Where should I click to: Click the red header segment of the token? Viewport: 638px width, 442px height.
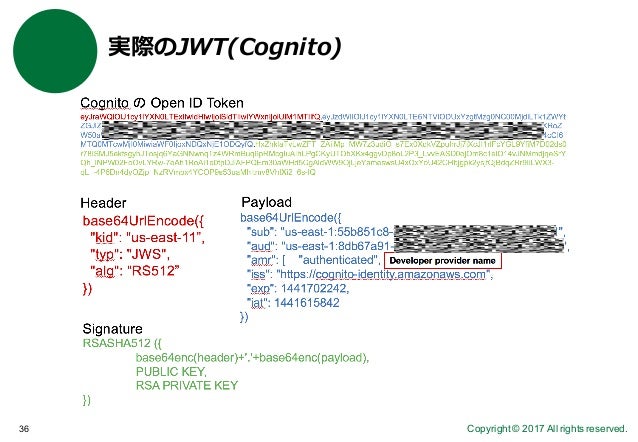201,117
